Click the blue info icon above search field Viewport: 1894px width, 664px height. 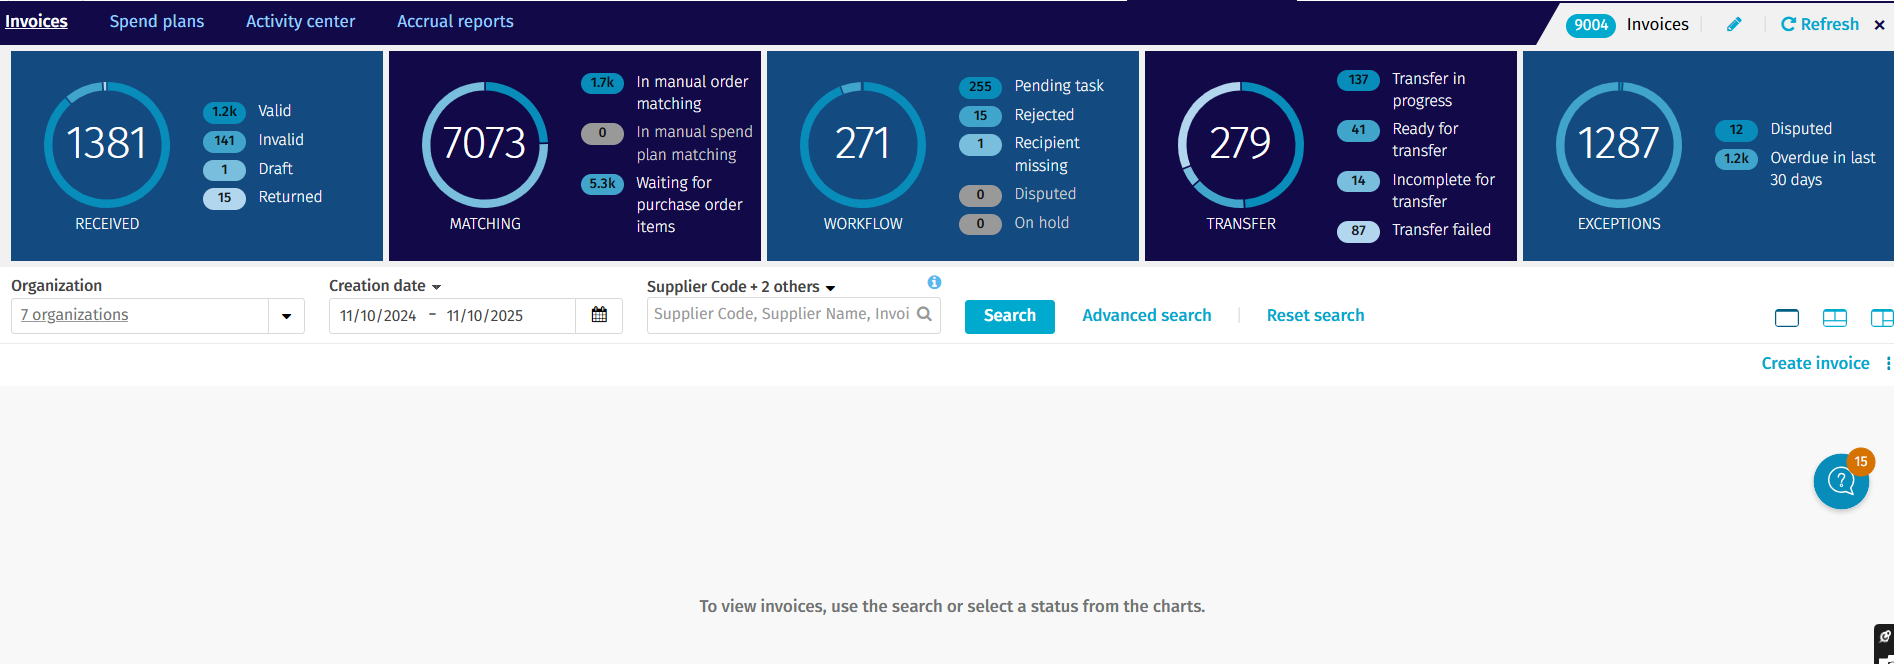pyautogui.click(x=934, y=283)
